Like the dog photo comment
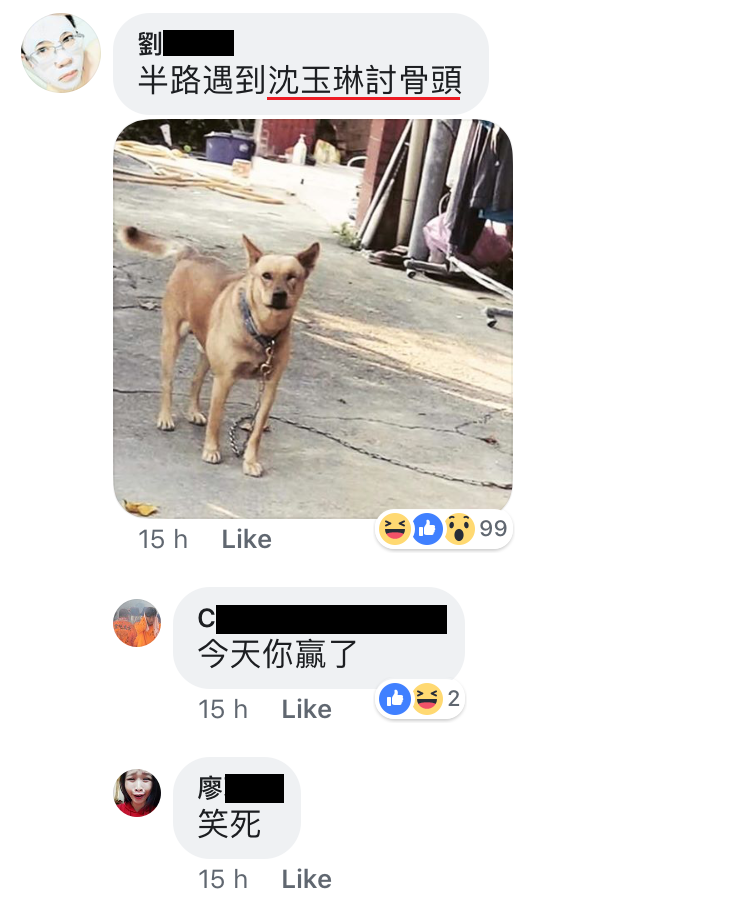This screenshot has height=905, width=747. (246, 540)
